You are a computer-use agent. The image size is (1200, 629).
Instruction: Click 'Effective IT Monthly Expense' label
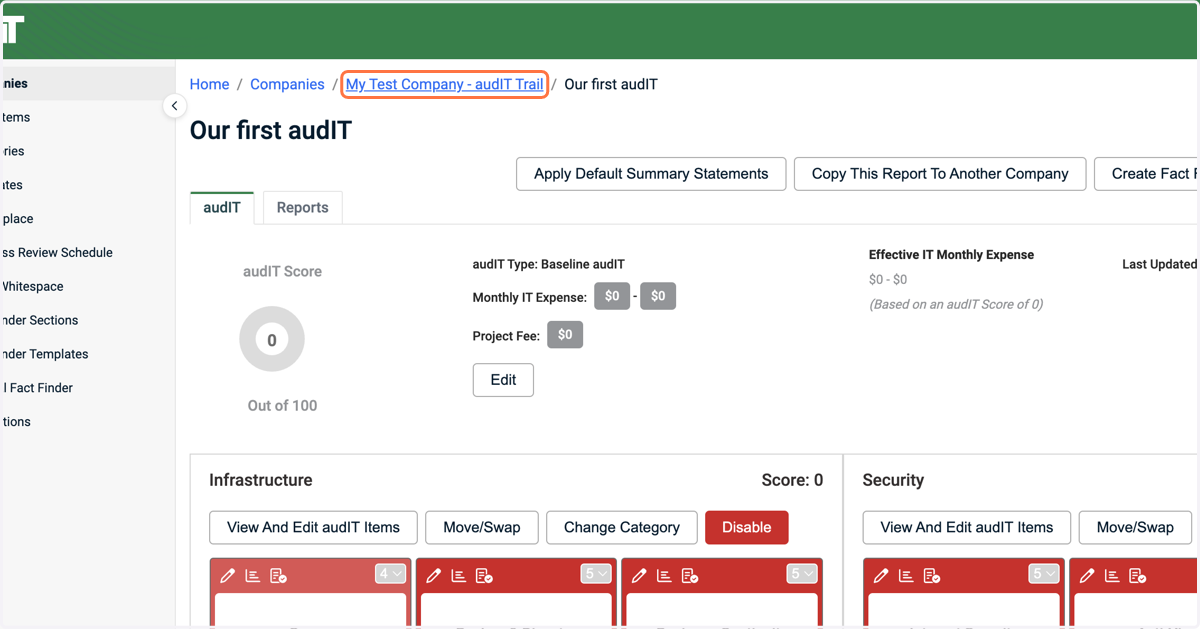click(x=951, y=254)
